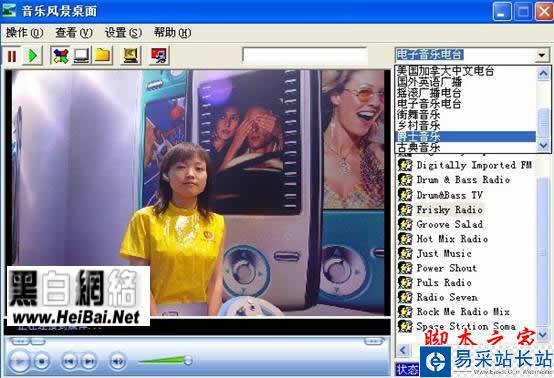Click the icon beside Space Station Soma
The width and height of the screenshot is (554, 378).
click(405, 326)
